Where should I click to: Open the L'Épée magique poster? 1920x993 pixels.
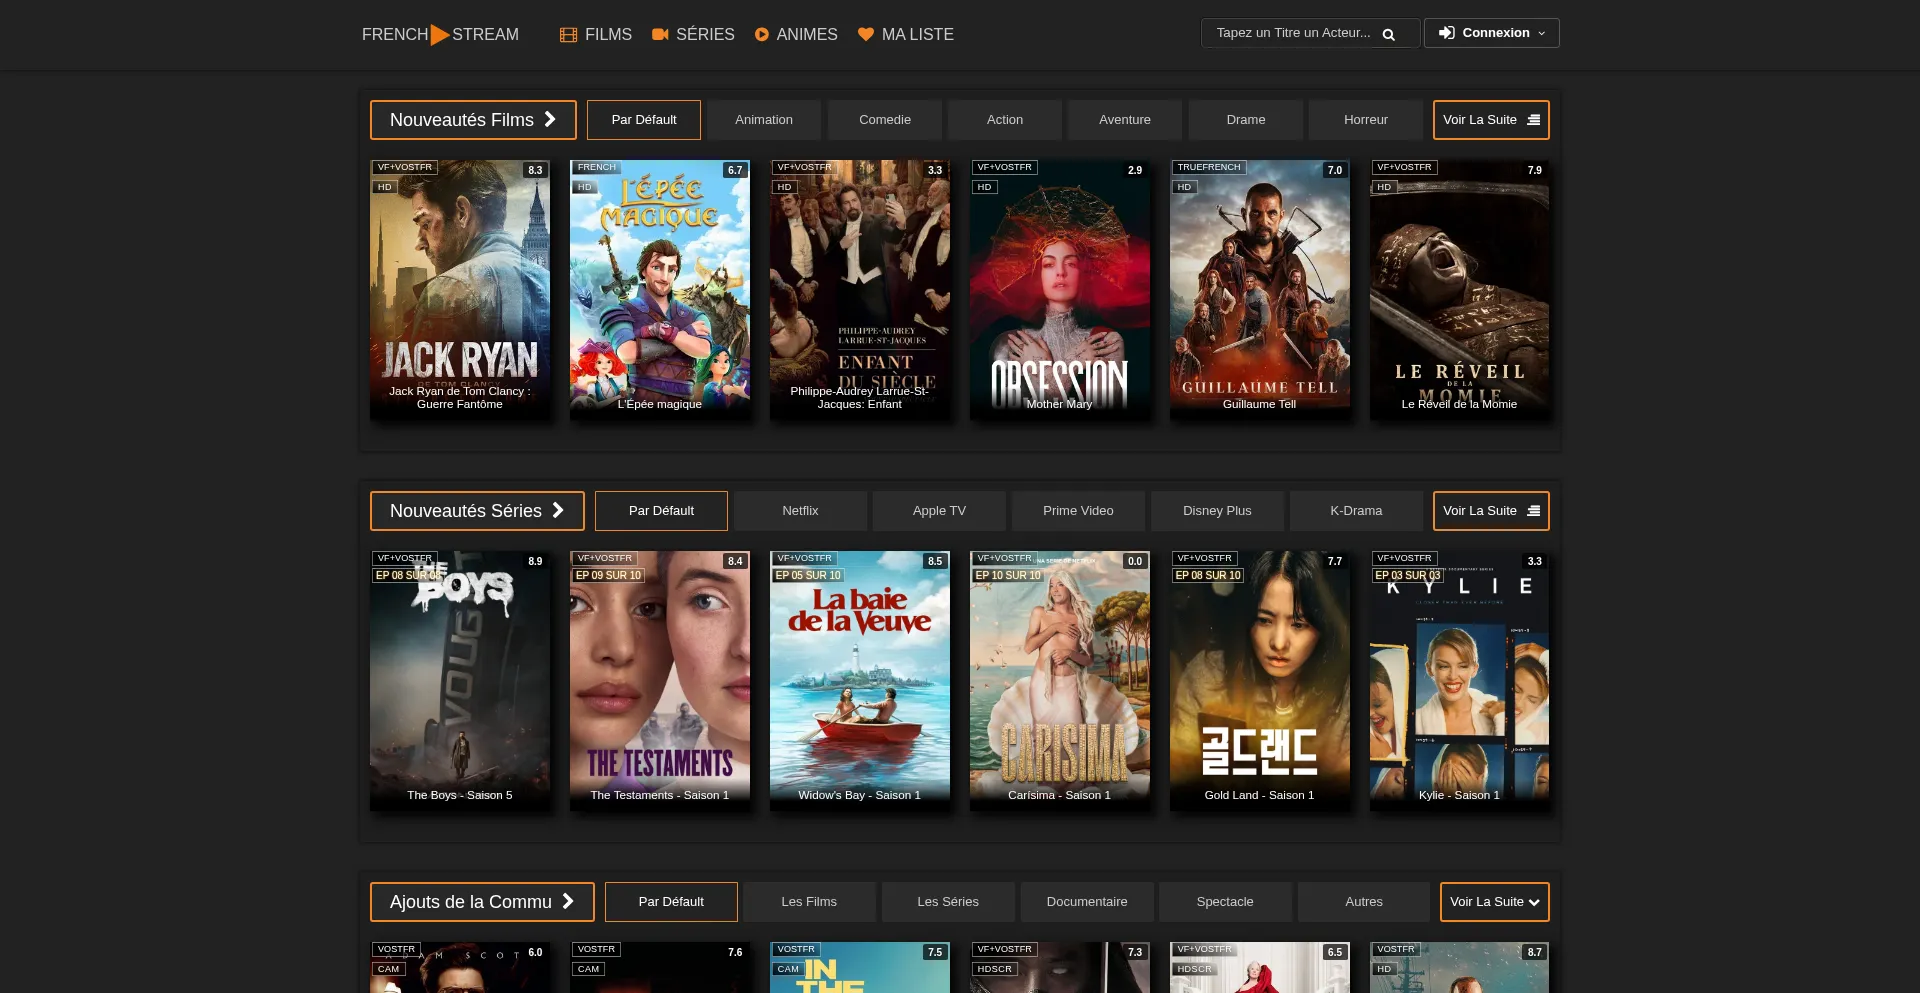660,290
